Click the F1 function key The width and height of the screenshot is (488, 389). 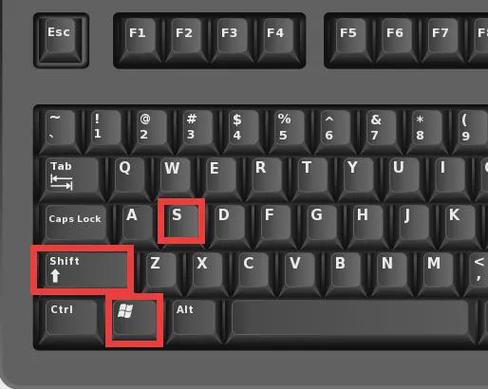tap(138, 39)
